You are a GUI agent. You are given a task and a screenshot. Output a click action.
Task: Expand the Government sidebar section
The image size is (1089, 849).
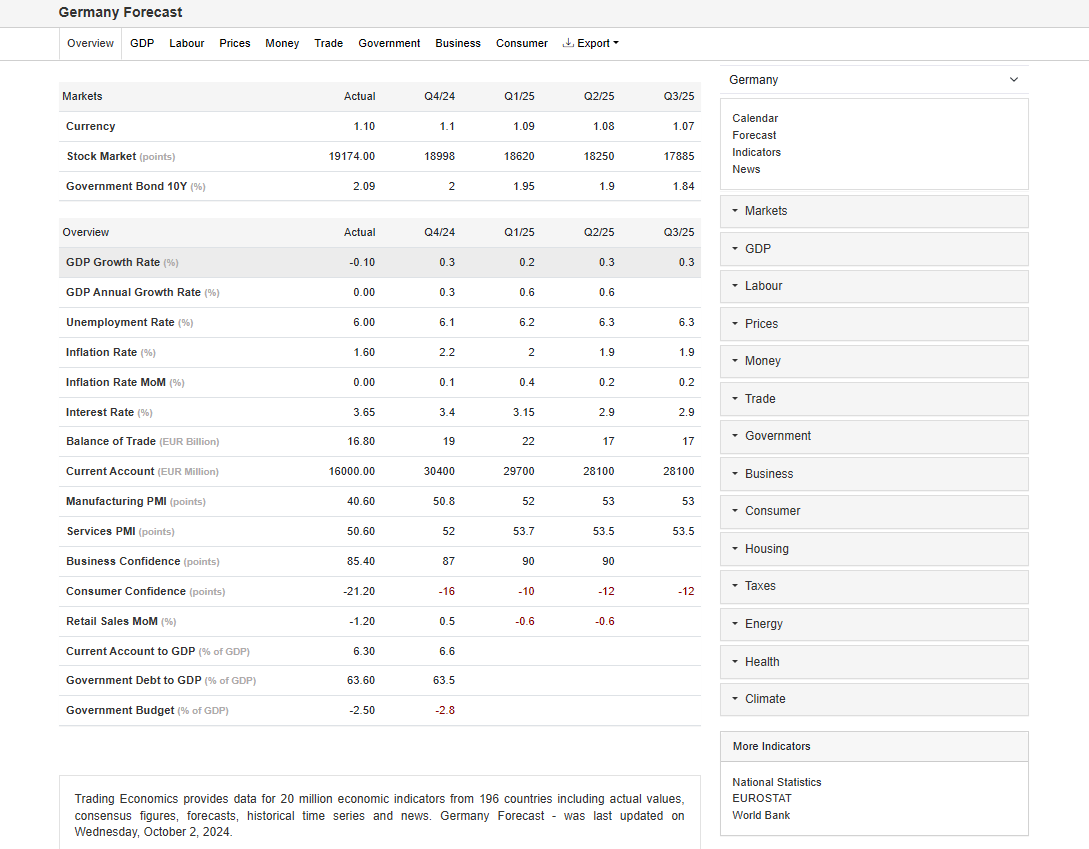point(874,436)
